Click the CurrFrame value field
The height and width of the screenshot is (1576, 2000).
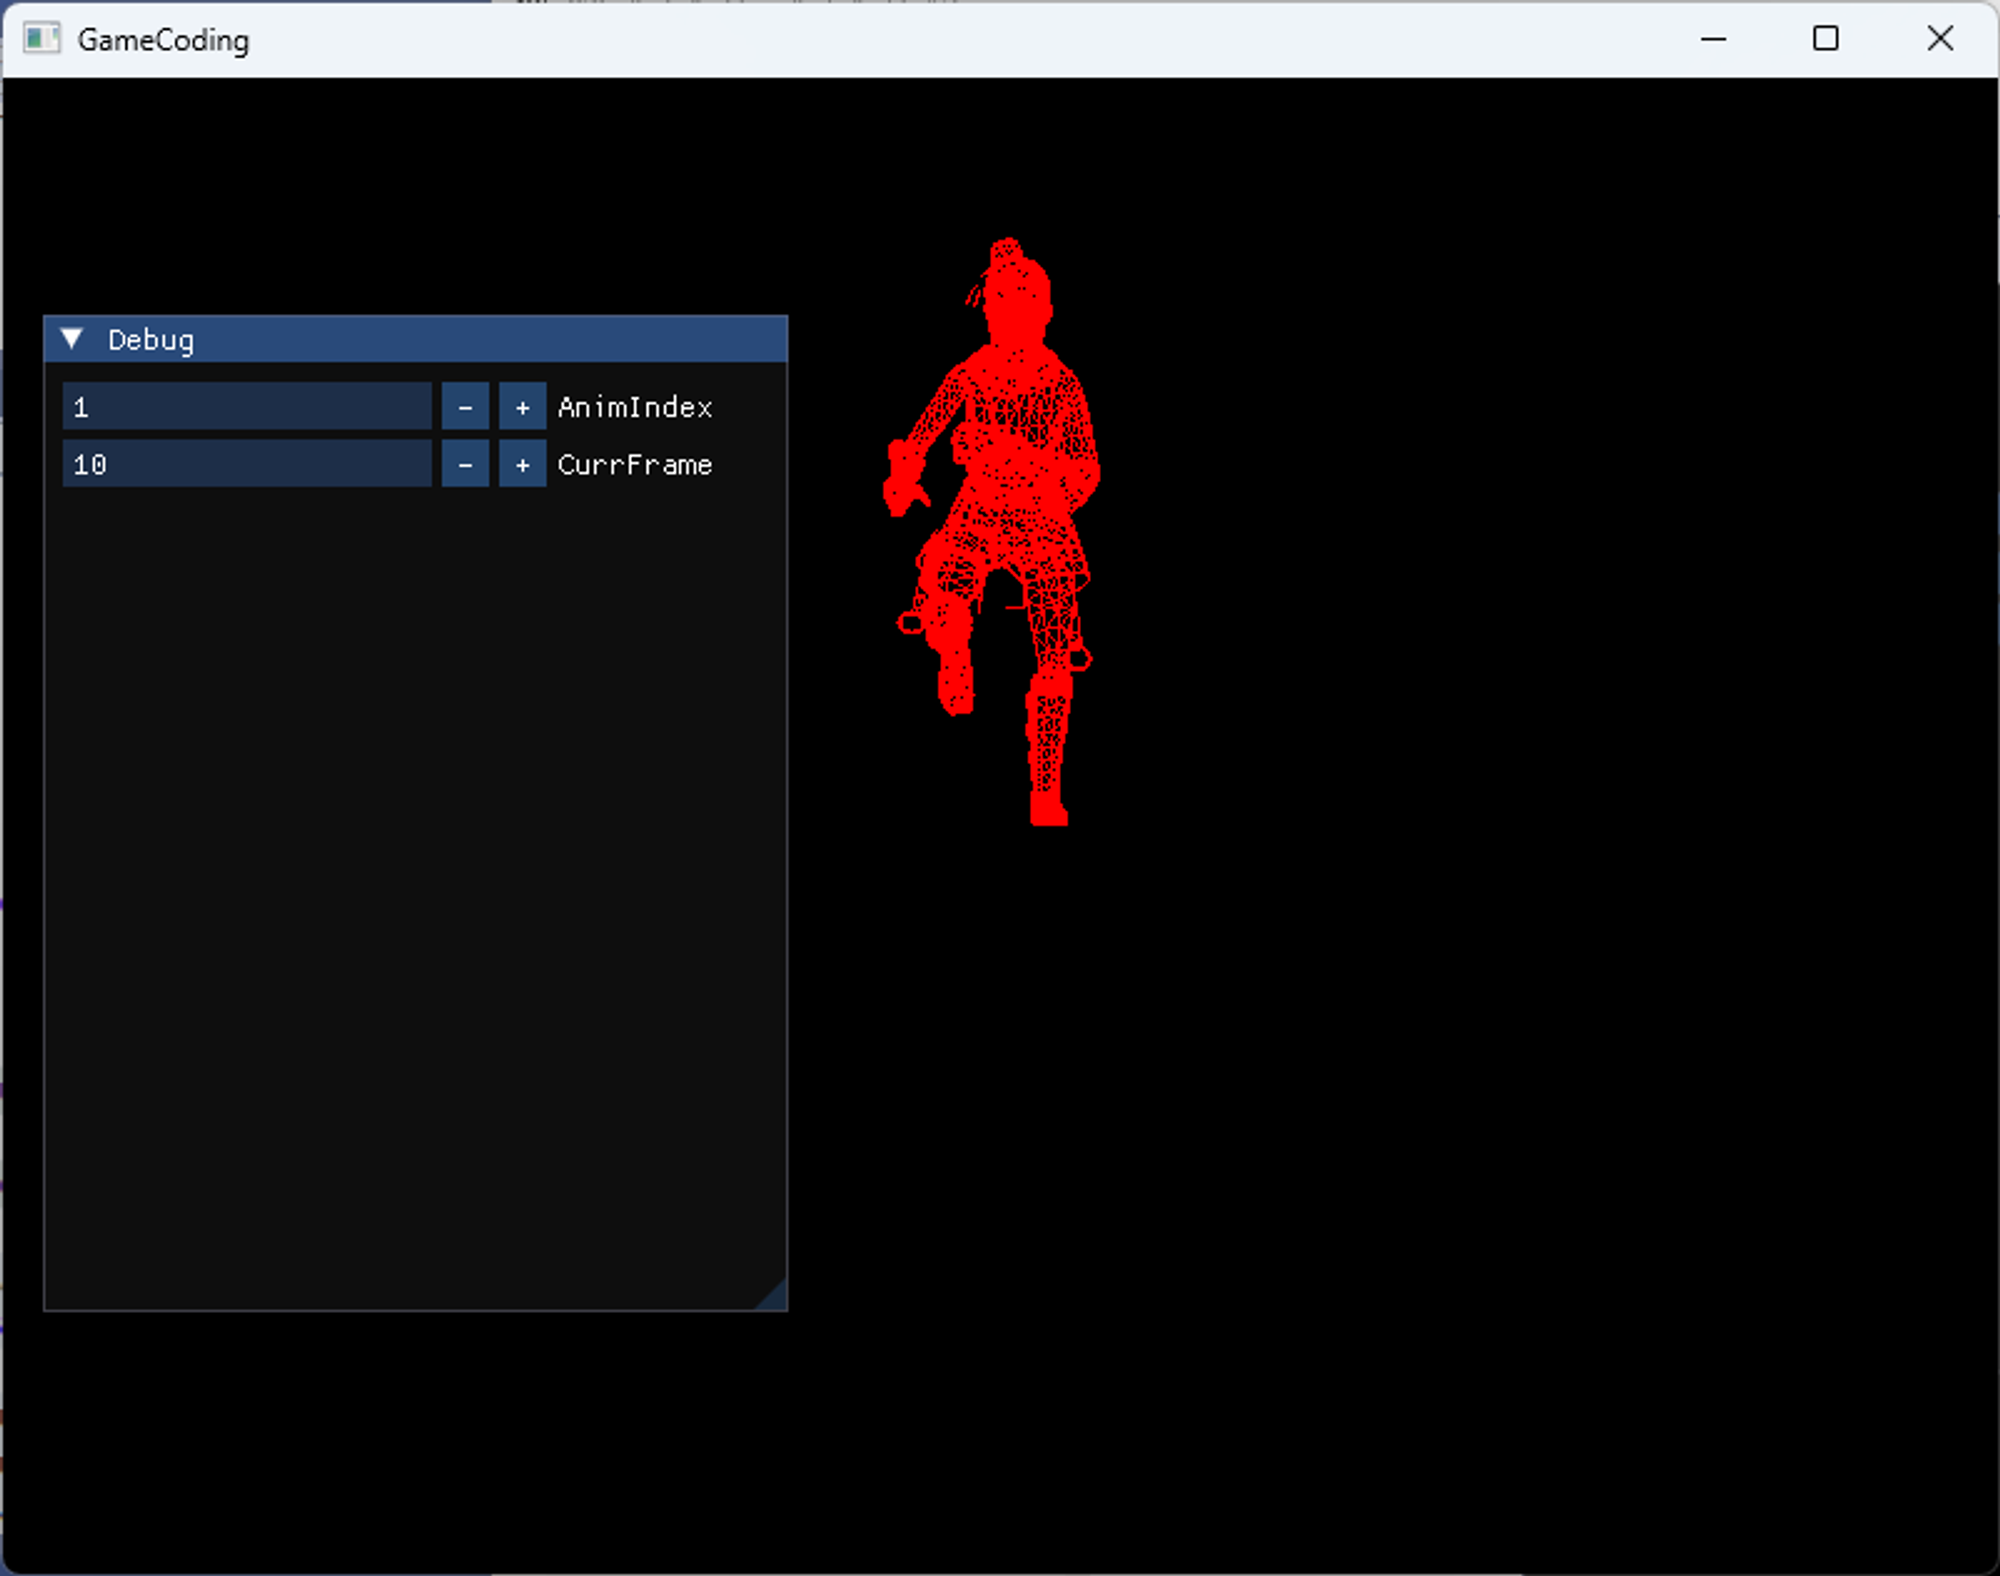(246, 464)
